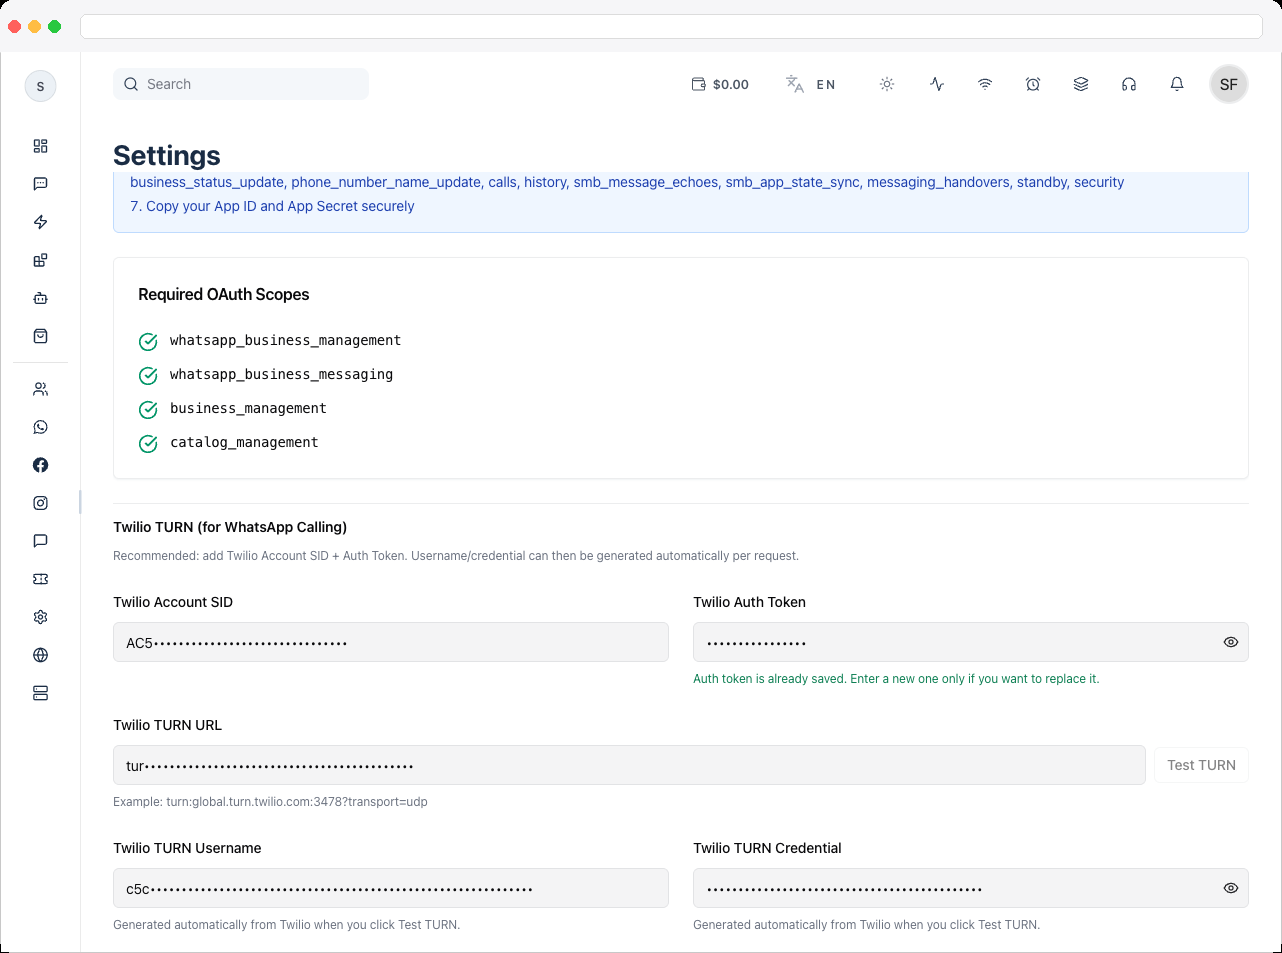Focus the Search input field

241,84
